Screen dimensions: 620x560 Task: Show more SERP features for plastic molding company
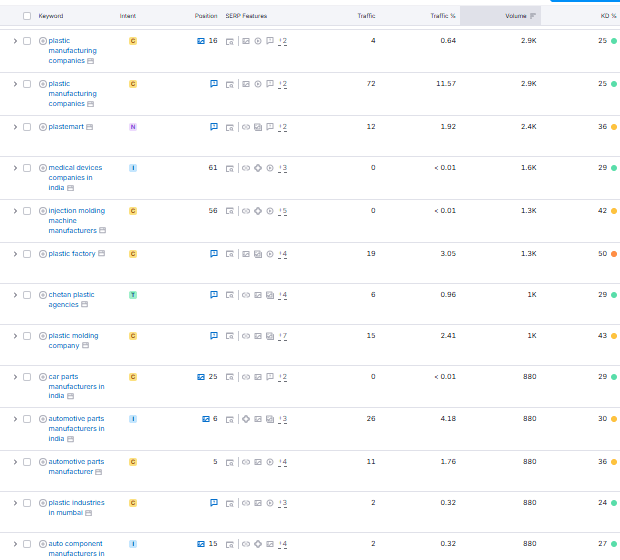pyautogui.click(x=283, y=336)
